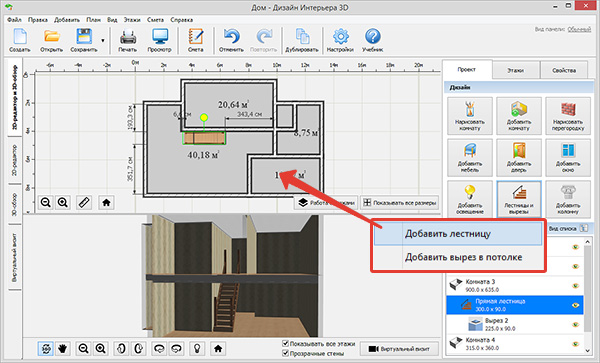Open the Файл menu

[x=14, y=20]
